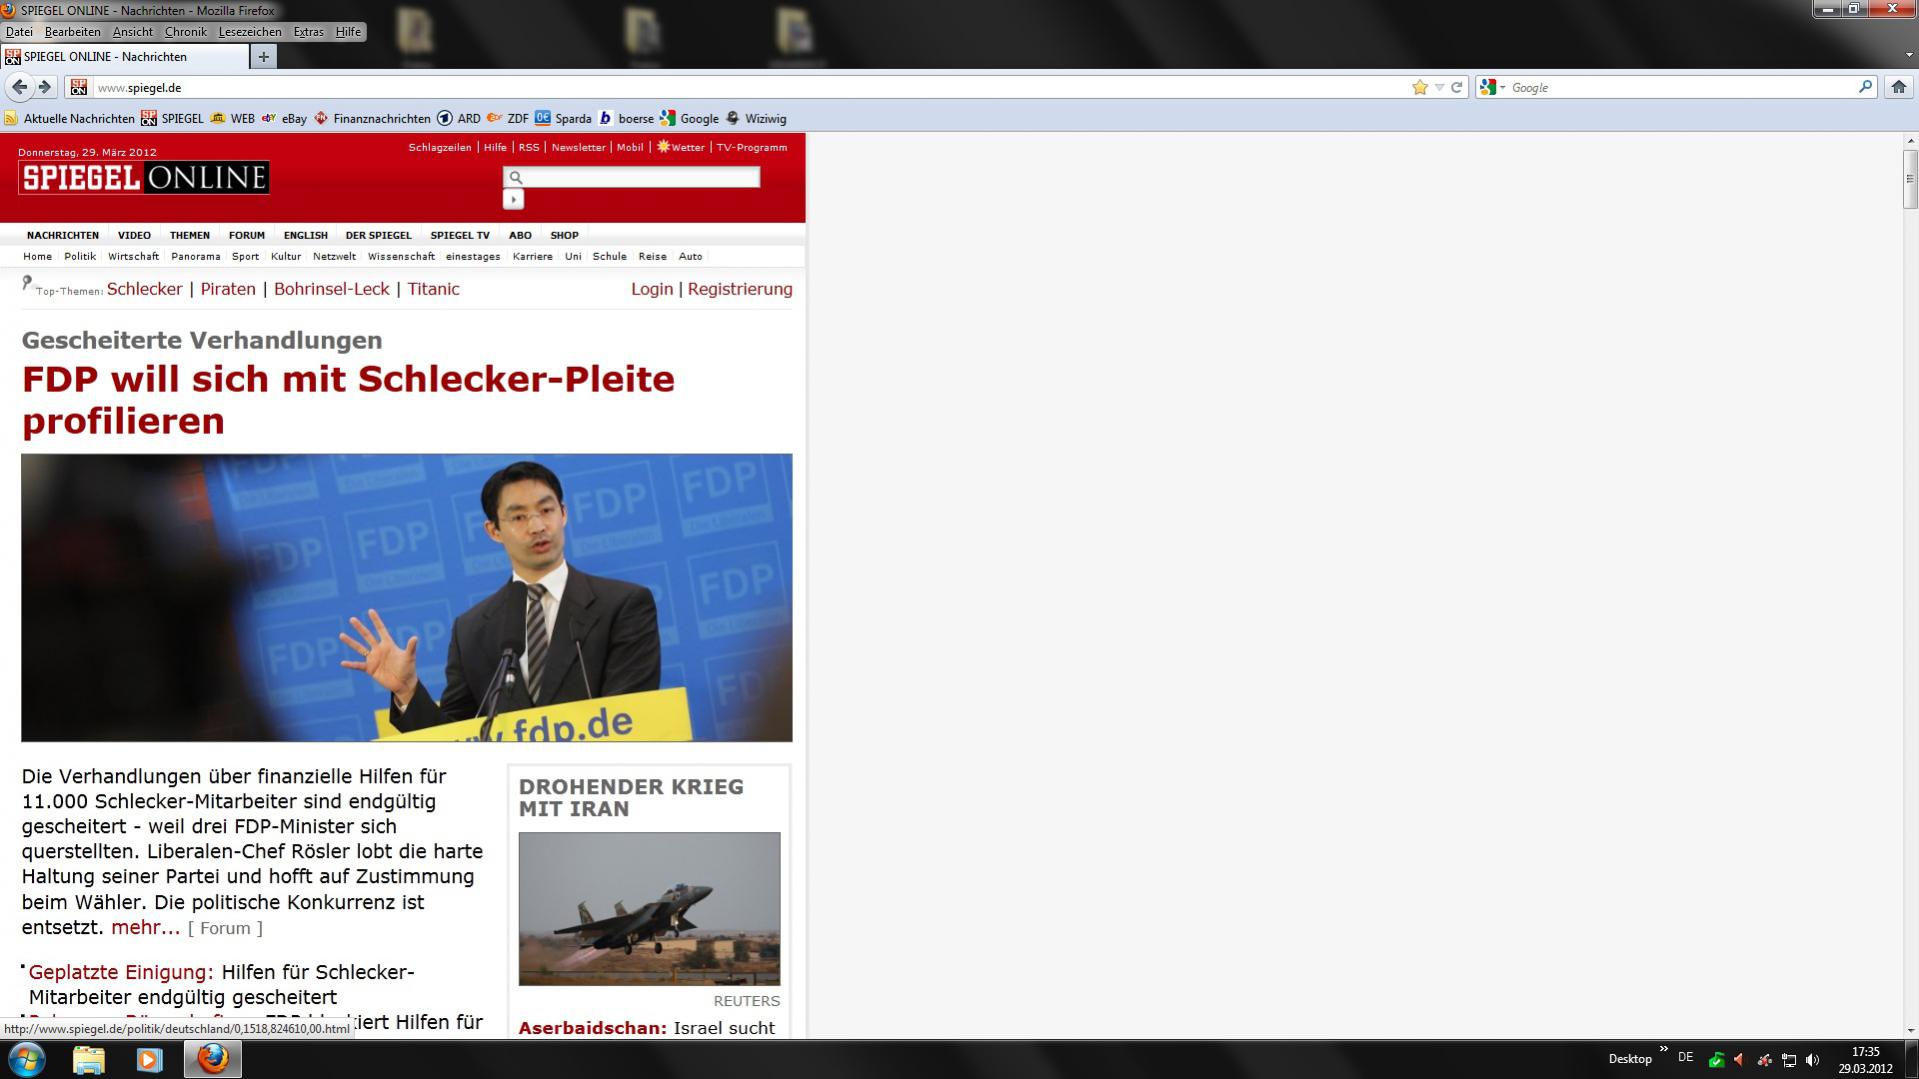Go forward with the Firefox forward arrow
This screenshot has height=1079, width=1919.
coord(45,87)
